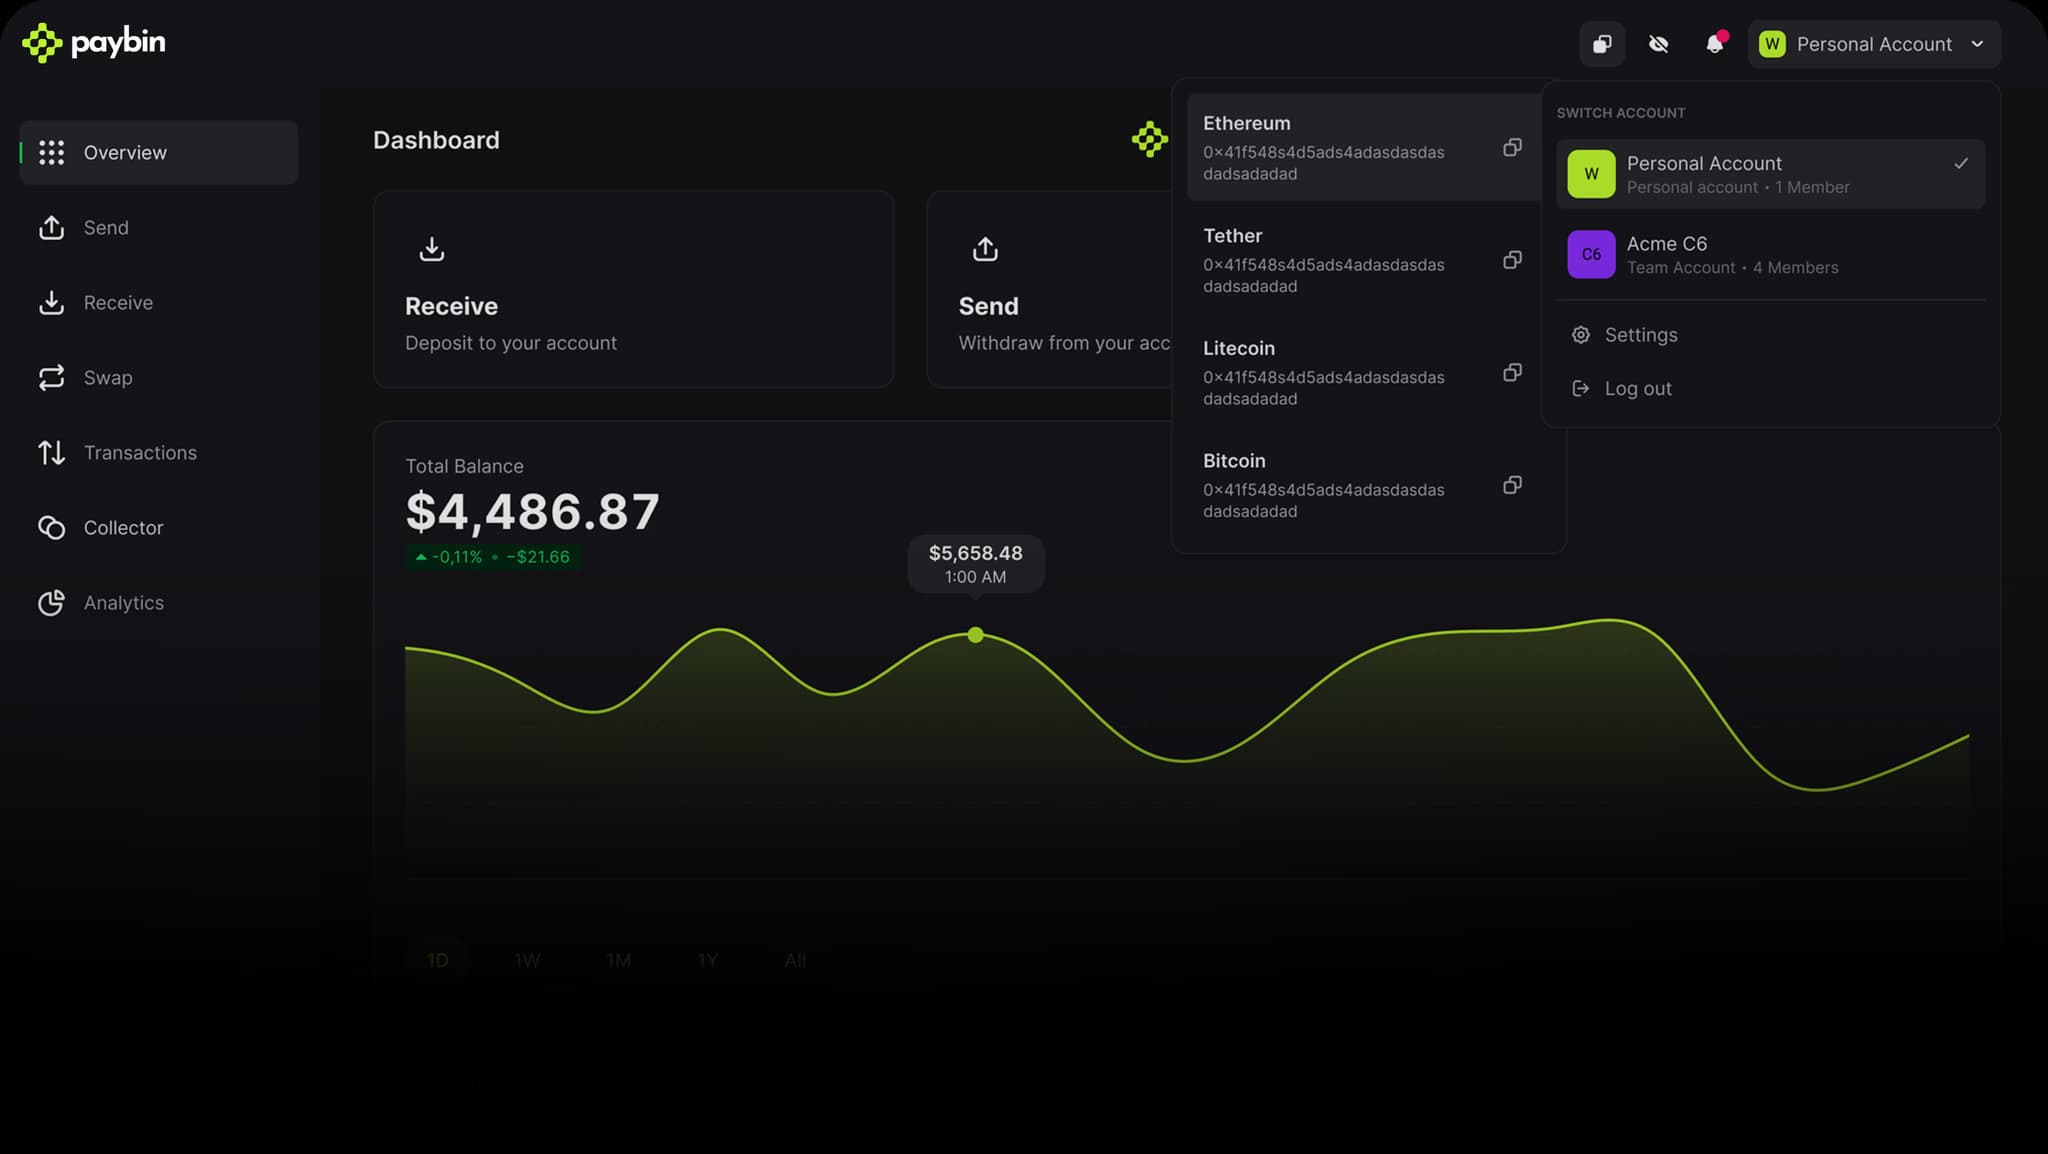The height and width of the screenshot is (1154, 2048).
Task: Open Settings from the account menu
Action: (1640, 334)
